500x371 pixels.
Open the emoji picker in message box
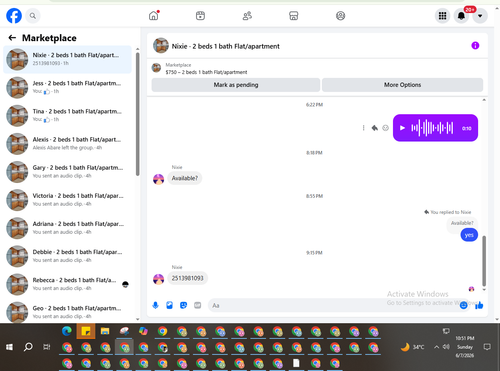(463, 305)
